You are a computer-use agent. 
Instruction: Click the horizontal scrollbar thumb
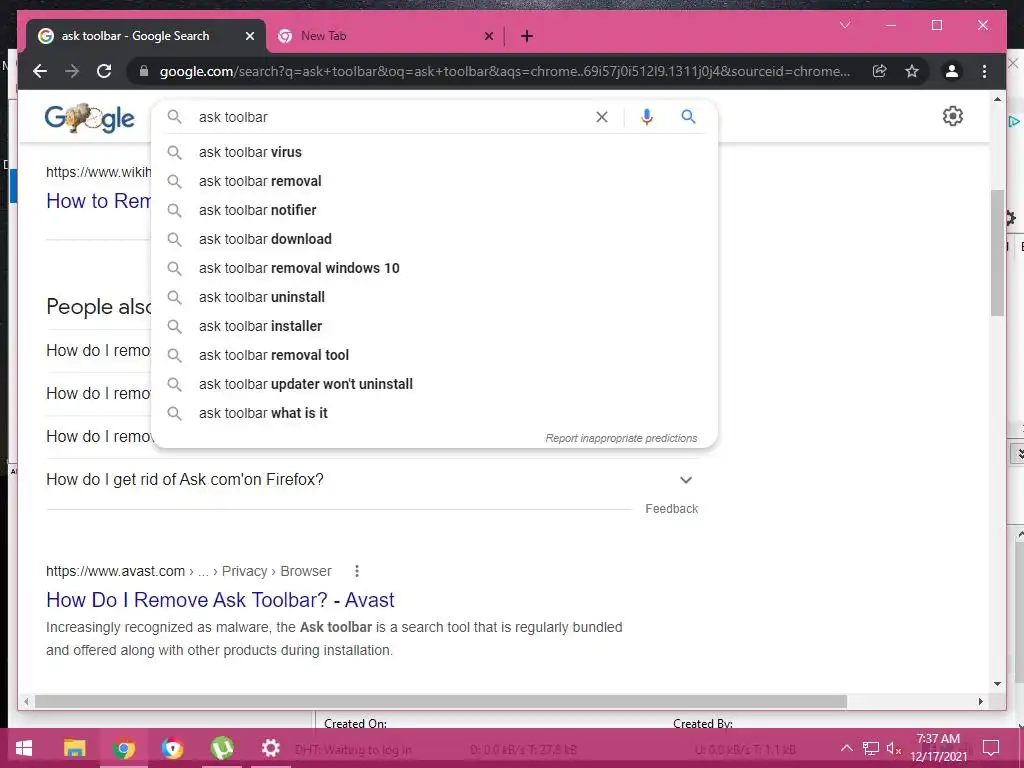[x=441, y=701]
